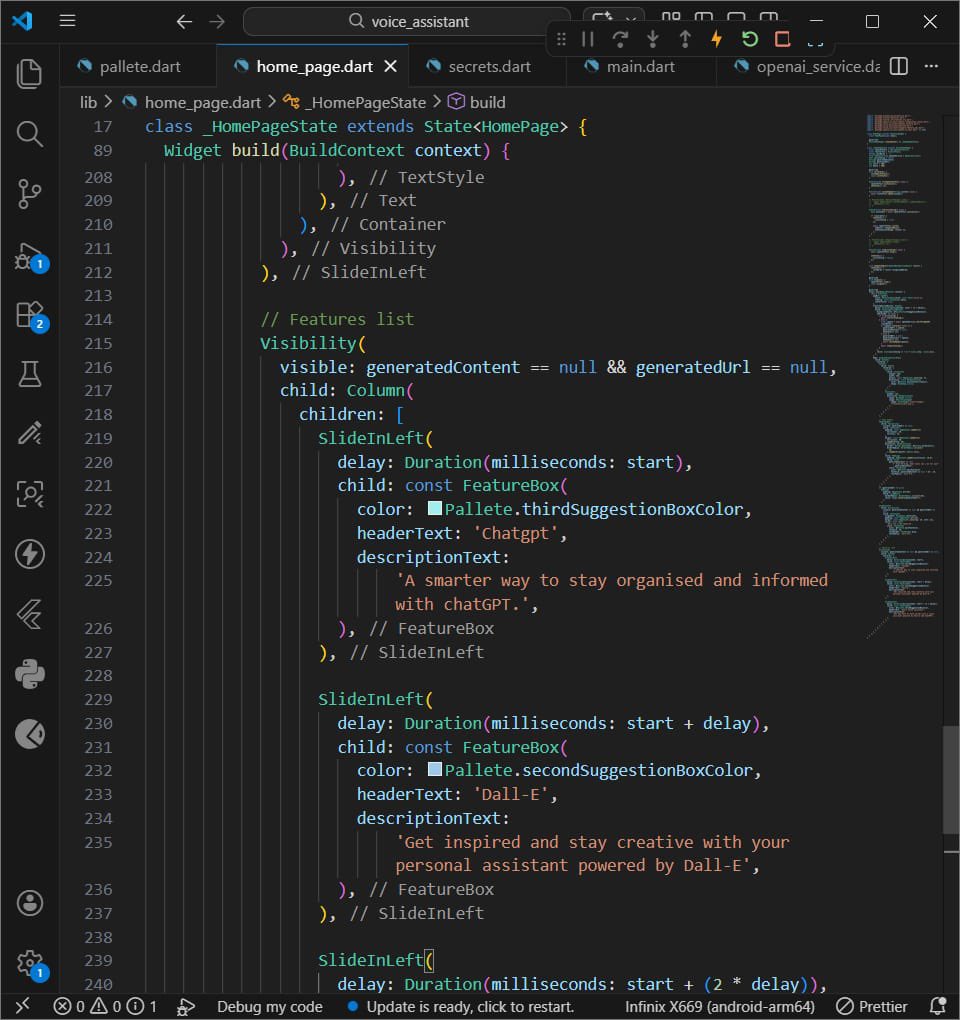The height and width of the screenshot is (1020, 960).
Task: Go back using the left arrow
Action: (x=184, y=21)
